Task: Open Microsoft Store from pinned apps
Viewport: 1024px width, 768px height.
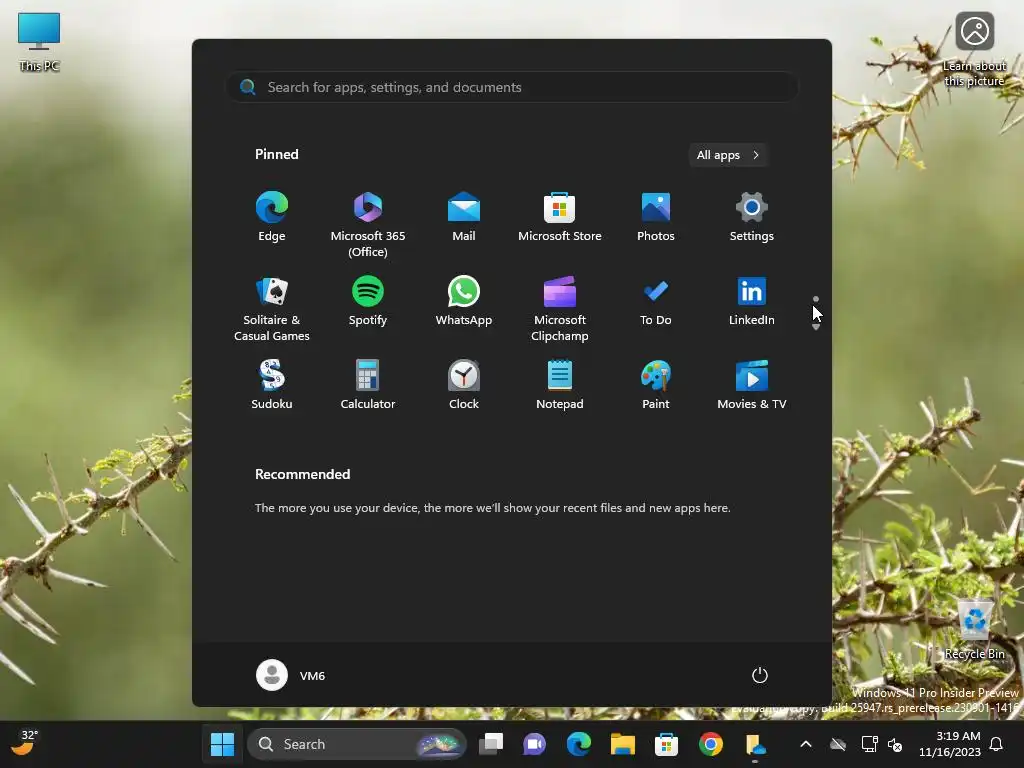Action: tap(560, 217)
